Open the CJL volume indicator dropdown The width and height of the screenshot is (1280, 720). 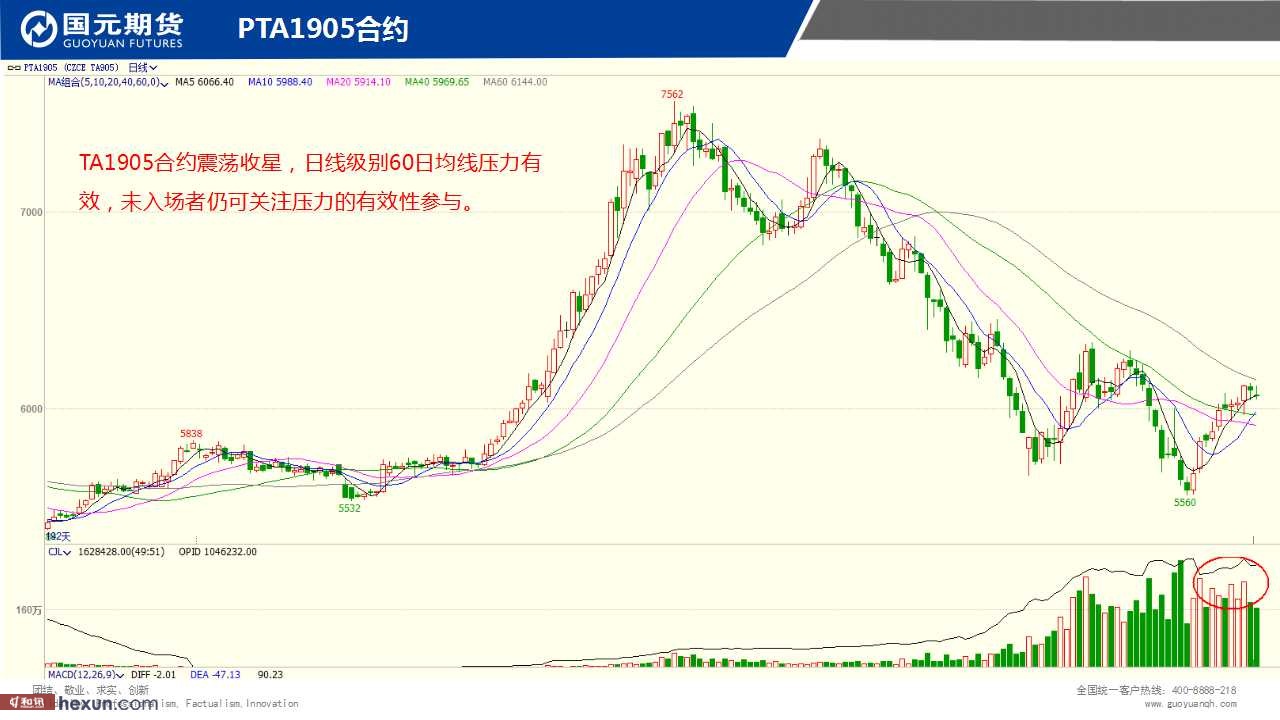tap(66, 552)
